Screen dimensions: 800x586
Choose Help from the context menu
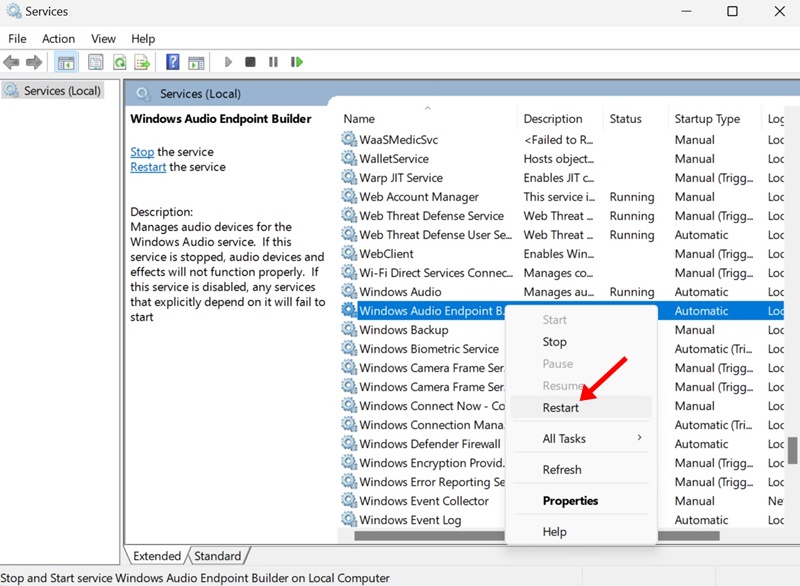[581, 532]
